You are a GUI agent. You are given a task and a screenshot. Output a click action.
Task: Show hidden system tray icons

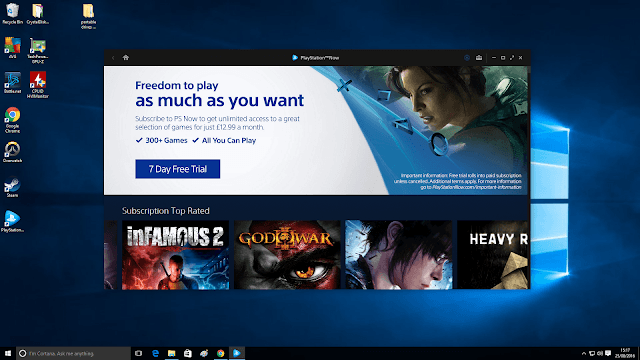coord(584,353)
